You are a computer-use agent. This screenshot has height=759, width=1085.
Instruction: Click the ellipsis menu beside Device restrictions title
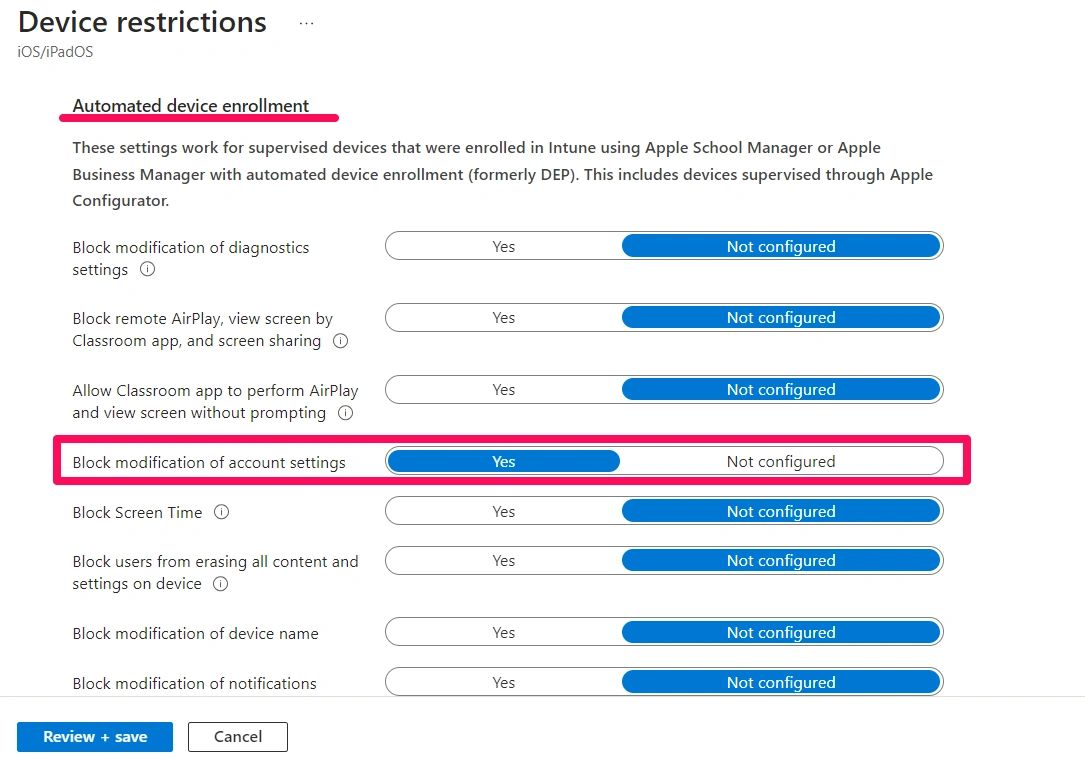pyautogui.click(x=306, y=21)
